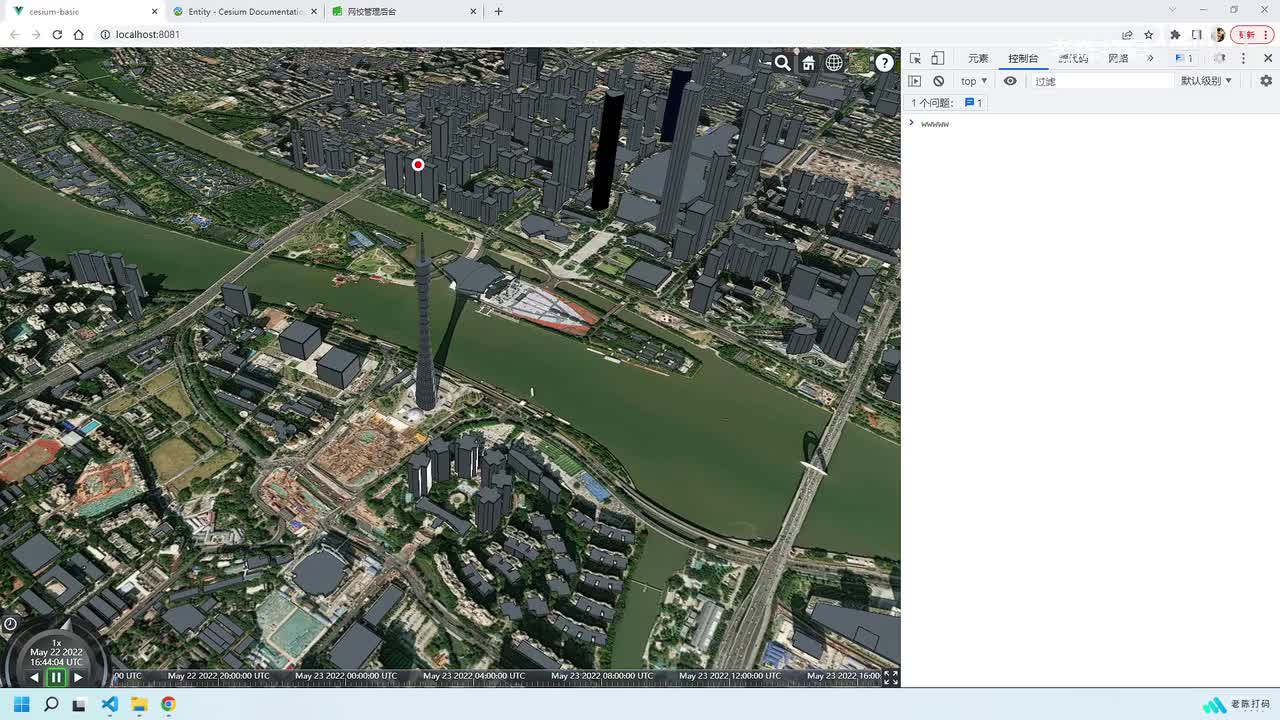Switch to the 控制台 DevTools panel

pos(1023,58)
